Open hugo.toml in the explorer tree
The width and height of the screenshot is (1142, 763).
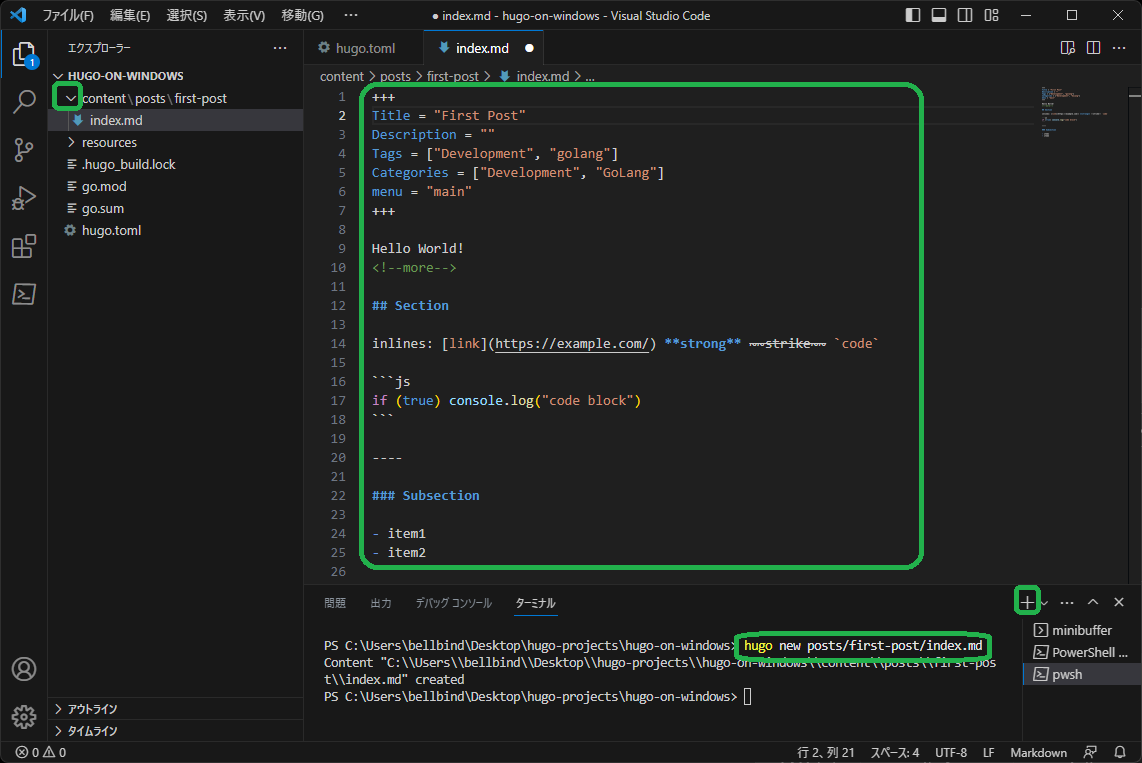176,230
